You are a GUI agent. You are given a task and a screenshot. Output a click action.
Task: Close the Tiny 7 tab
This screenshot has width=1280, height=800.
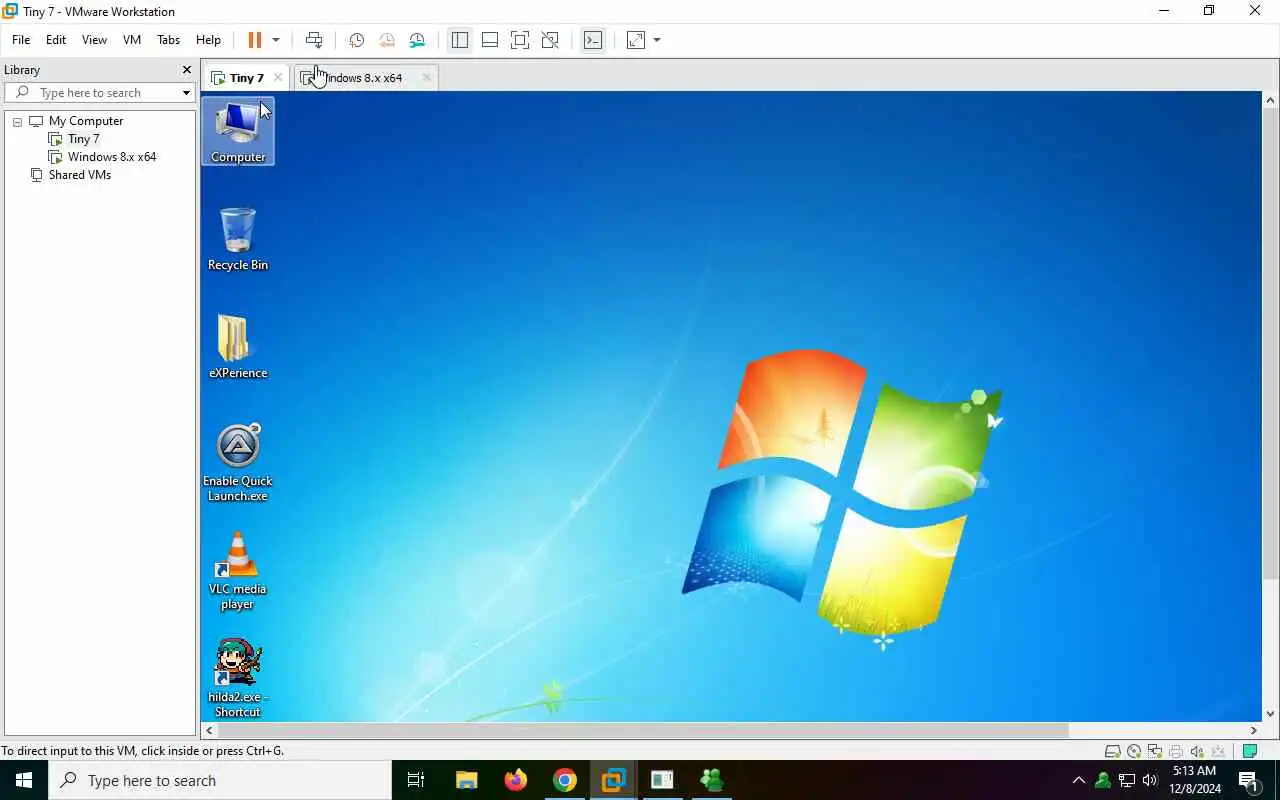pyautogui.click(x=278, y=78)
